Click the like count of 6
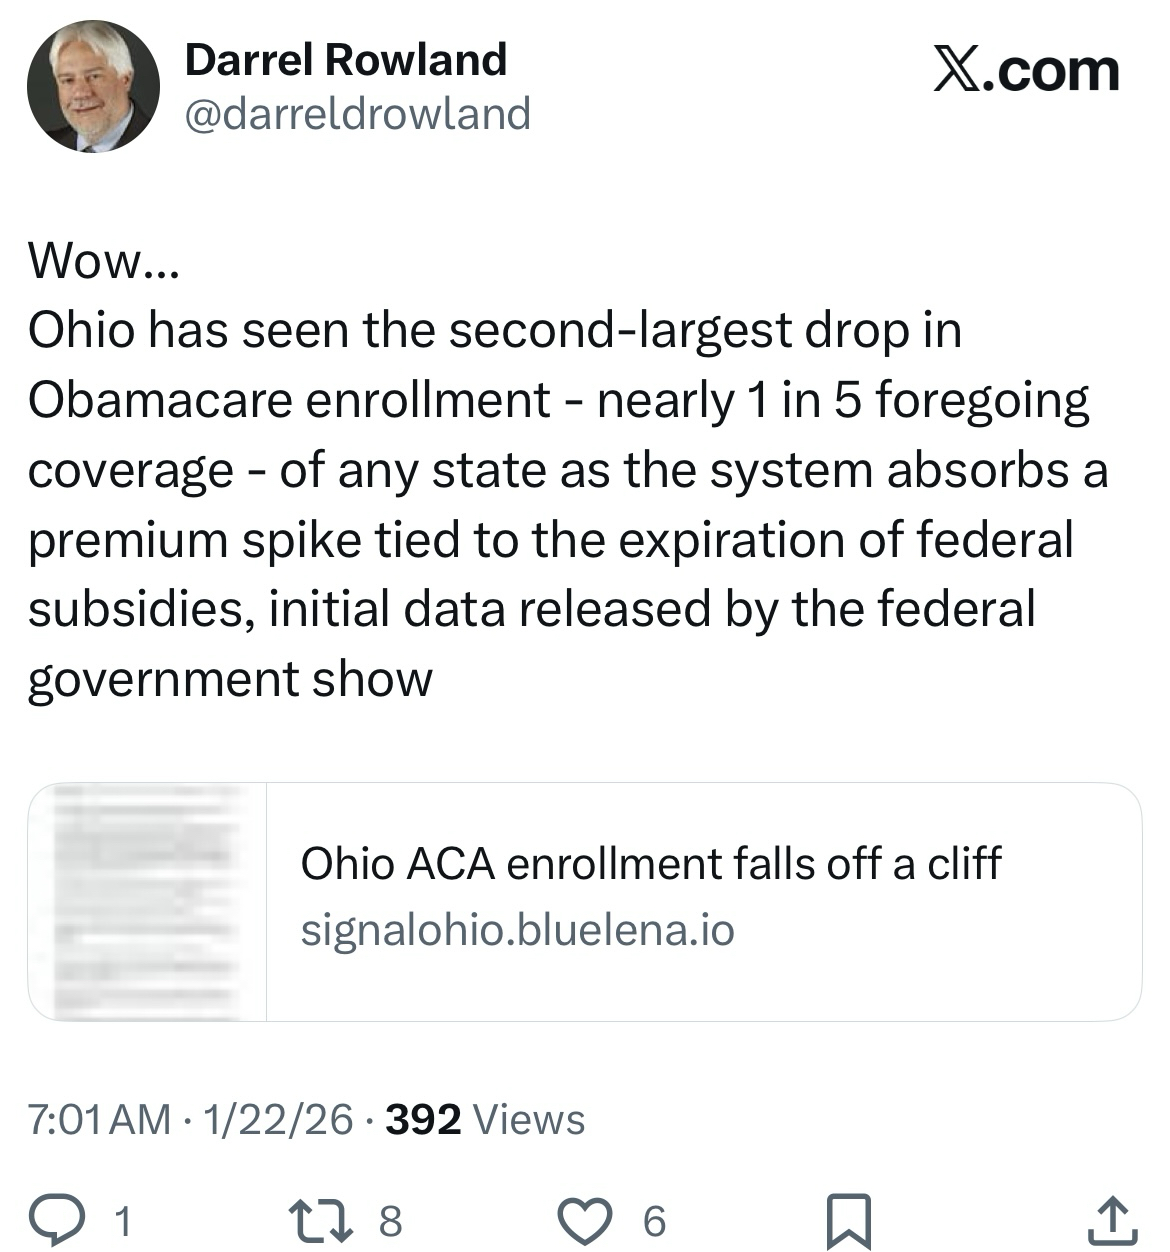Viewport: 1170px width, 1252px height. tap(654, 1221)
